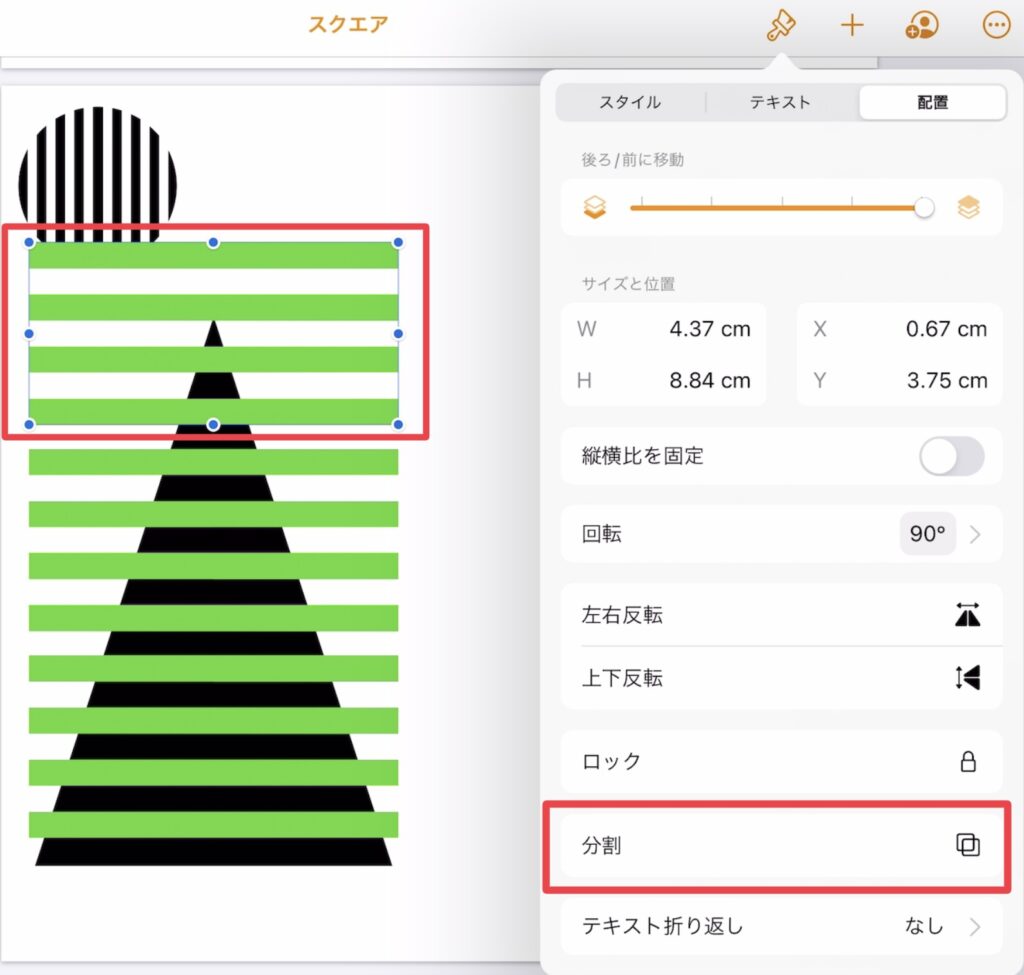Click the top-center selection handle

click(214, 243)
